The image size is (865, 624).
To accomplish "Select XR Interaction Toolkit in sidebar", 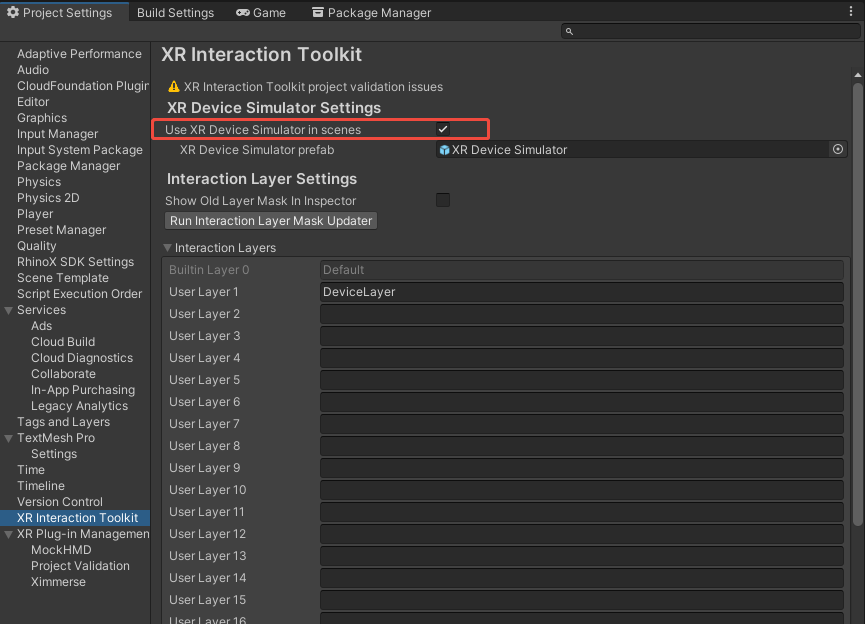I will pyautogui.click(x=75, y=518).
